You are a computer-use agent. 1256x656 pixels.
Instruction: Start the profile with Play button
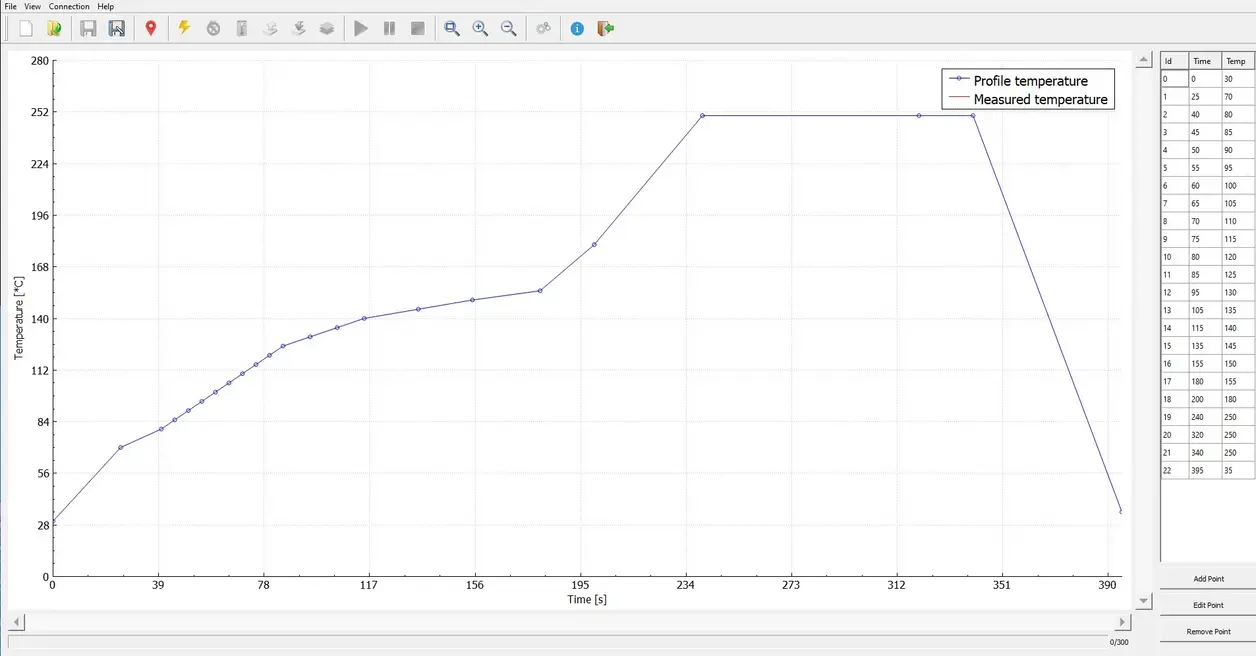361,29
